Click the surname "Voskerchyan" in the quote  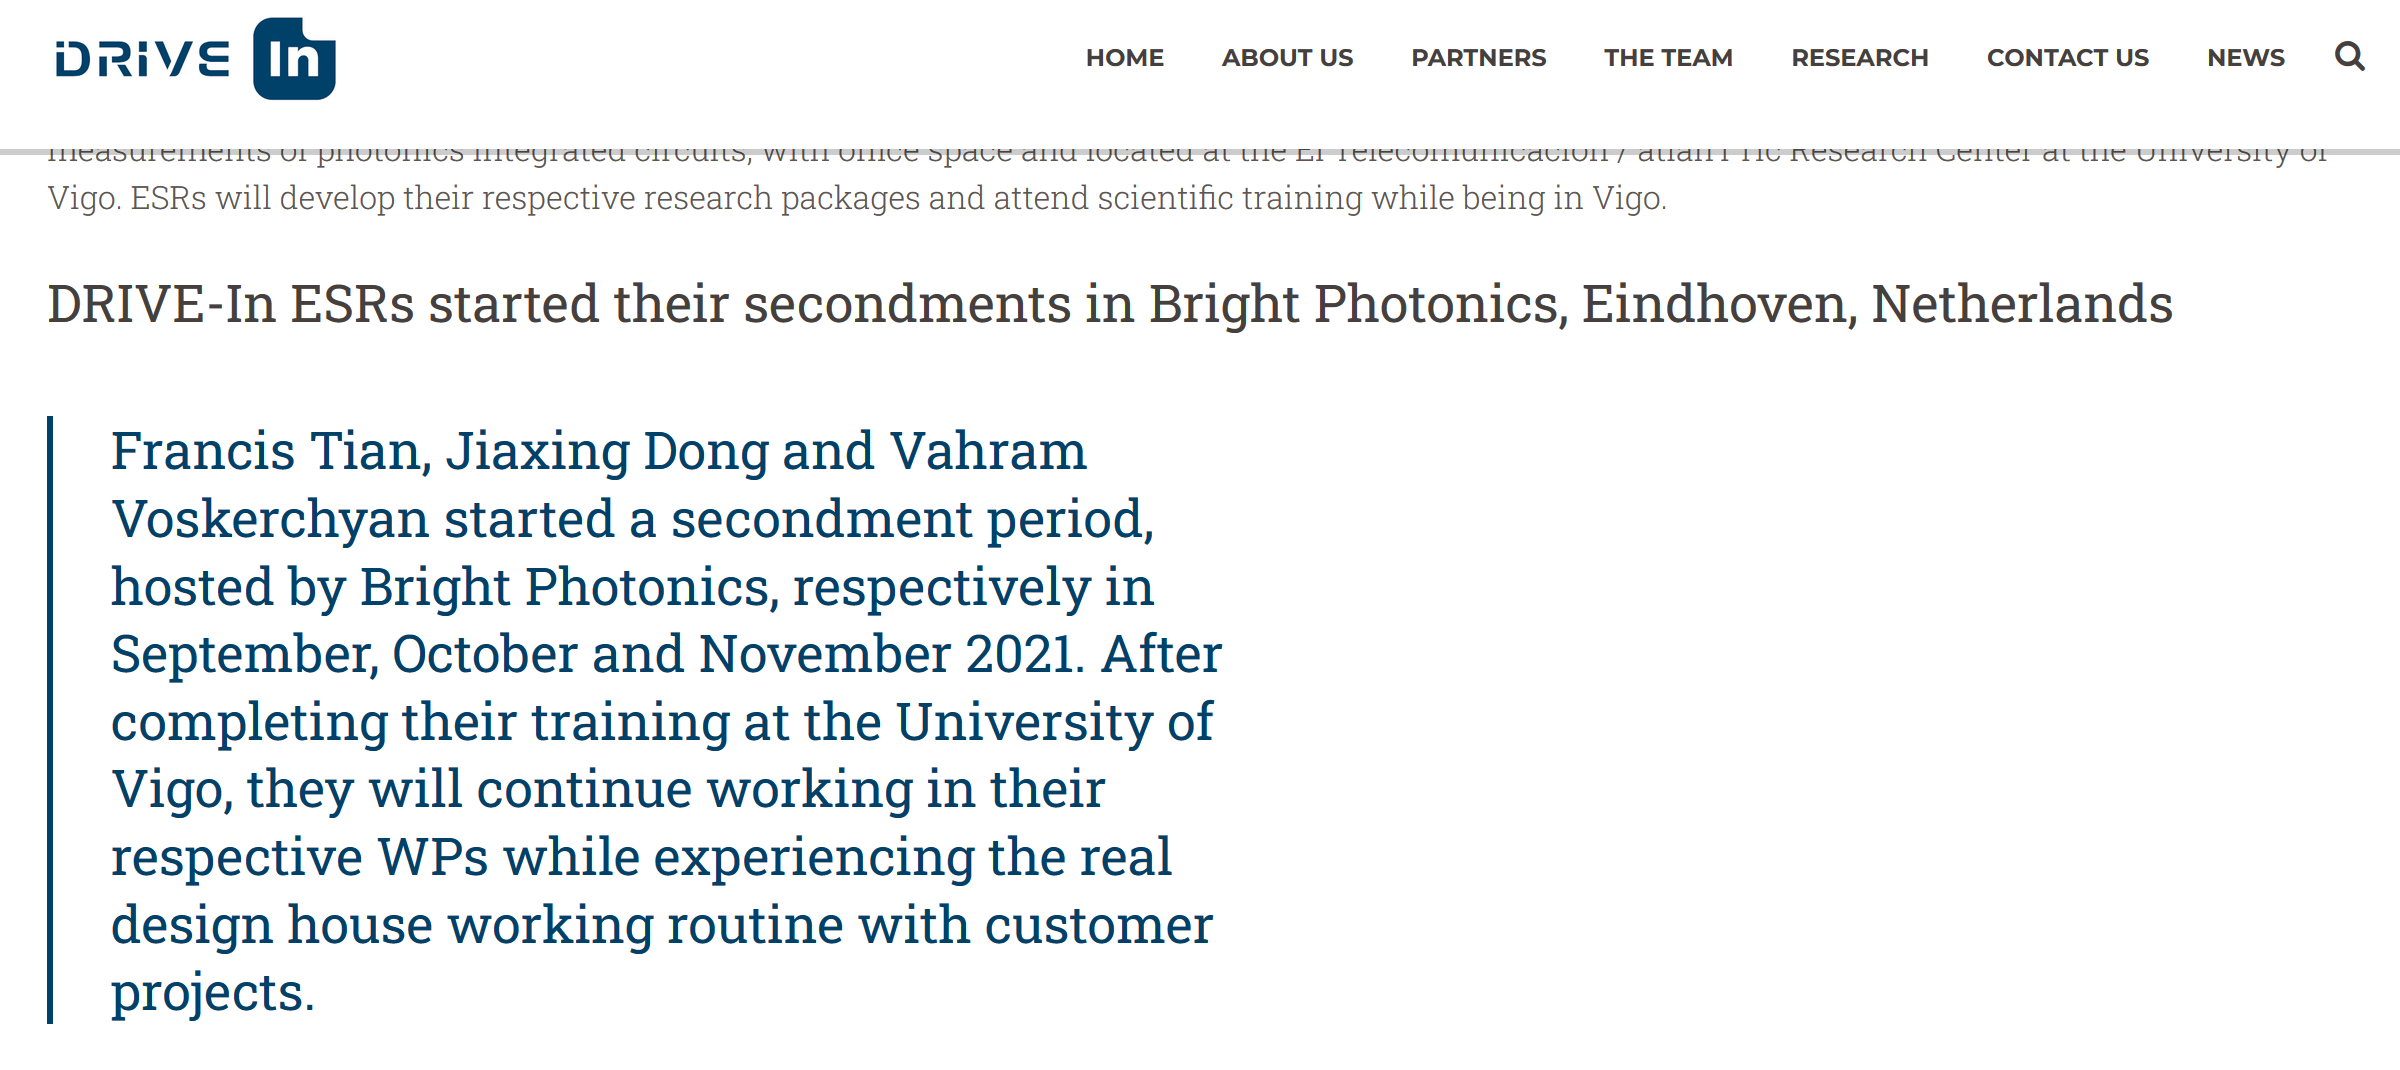(270, 519)
